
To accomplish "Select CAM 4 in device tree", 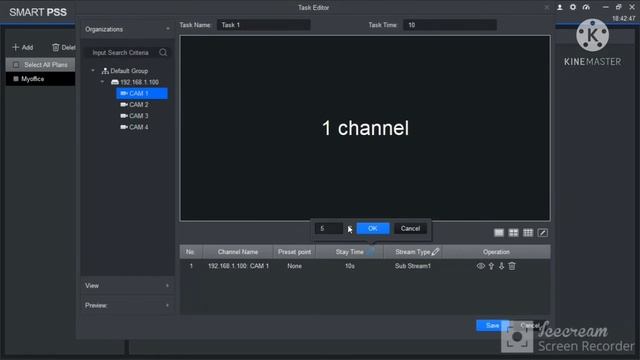I will pyautogui.click(x=134, y=127).
